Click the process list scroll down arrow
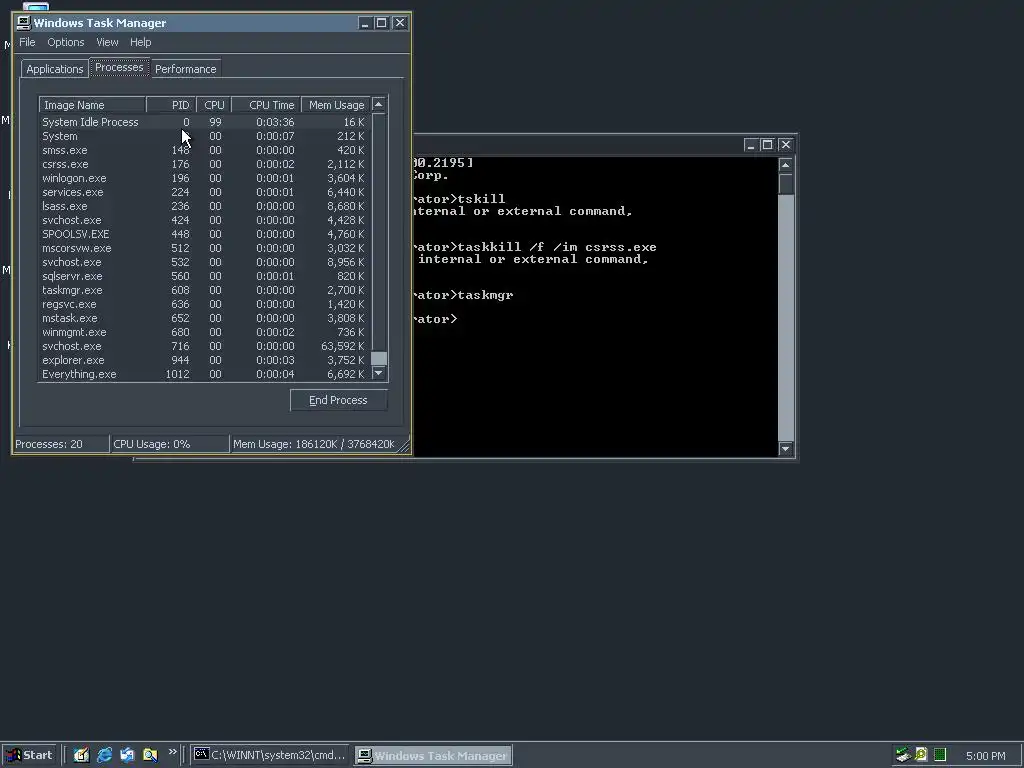 [379, 373]
